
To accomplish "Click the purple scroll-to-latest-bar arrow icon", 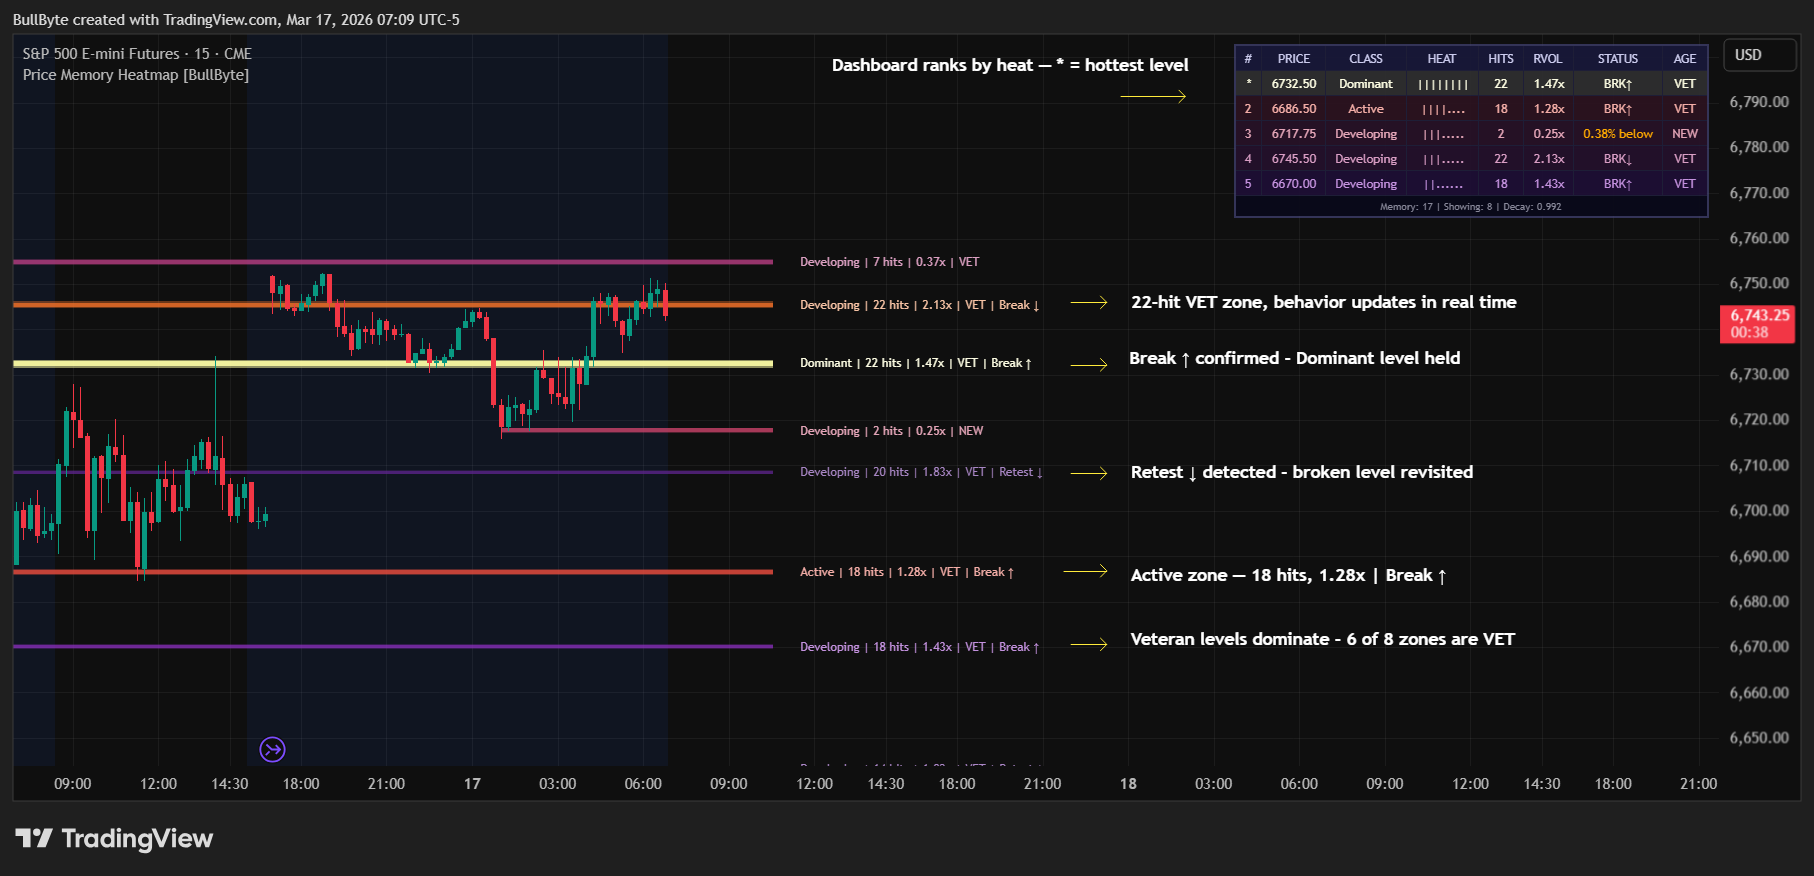I will click(x=272, y=749).
